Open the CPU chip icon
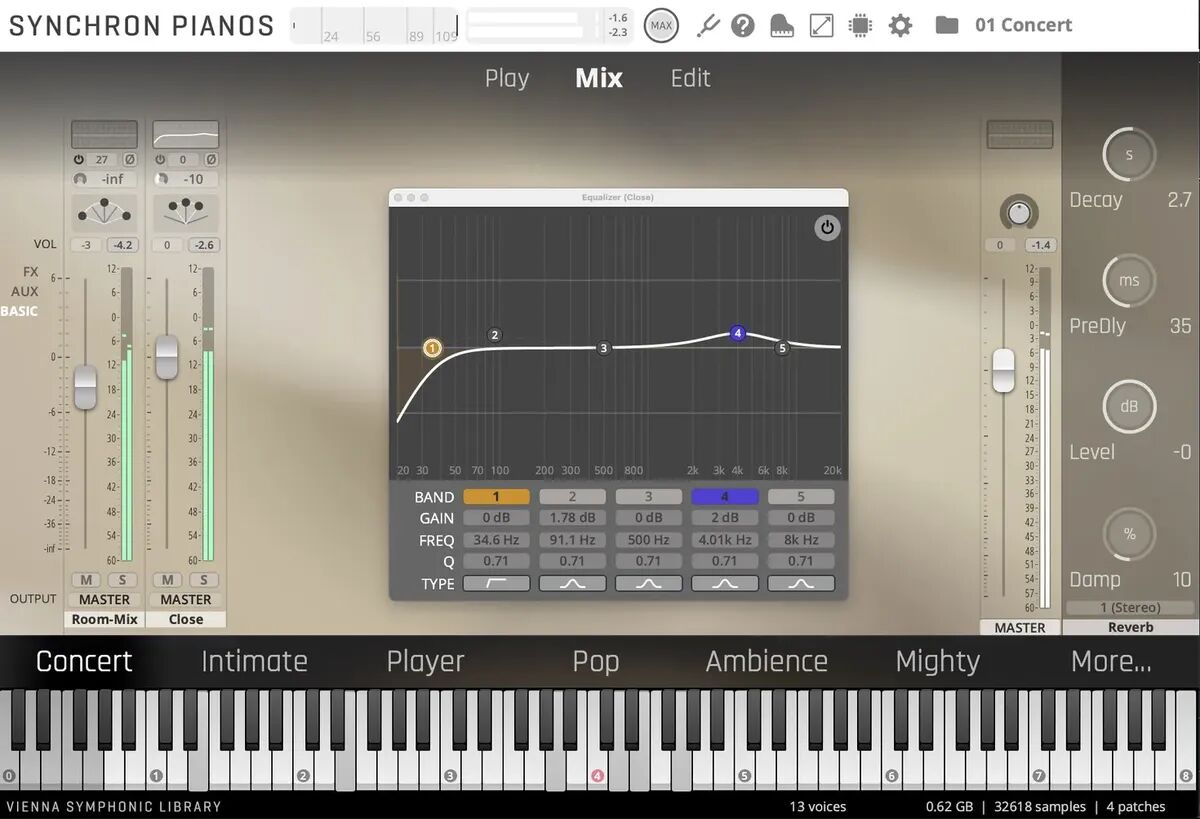This screenshot has height=819, width=1200. click(859, 25)
